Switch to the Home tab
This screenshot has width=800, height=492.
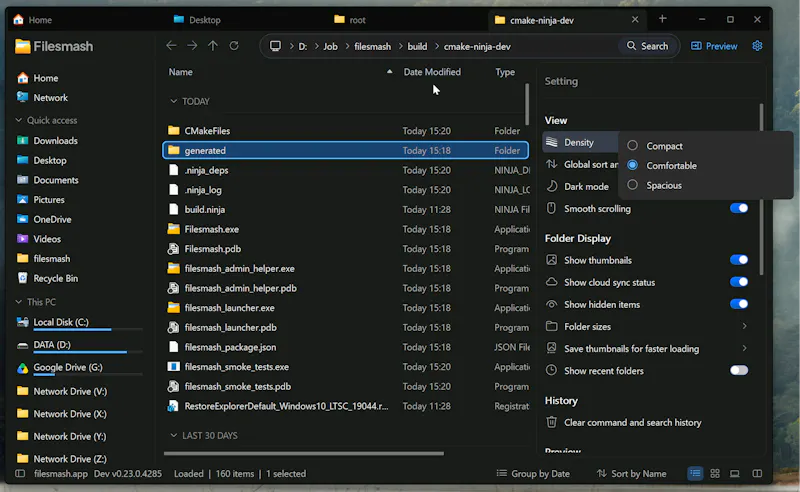[x=32, y=20]
